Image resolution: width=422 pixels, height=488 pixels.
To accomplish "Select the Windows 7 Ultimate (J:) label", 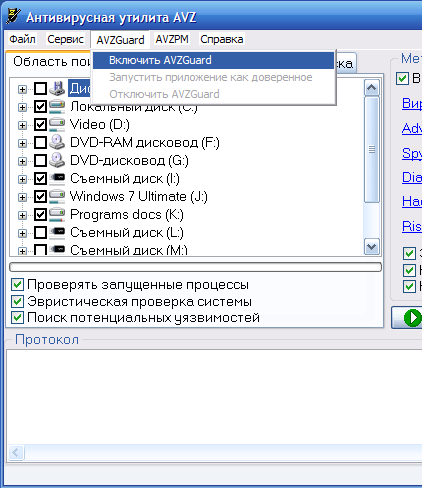I will pos(139,197).
